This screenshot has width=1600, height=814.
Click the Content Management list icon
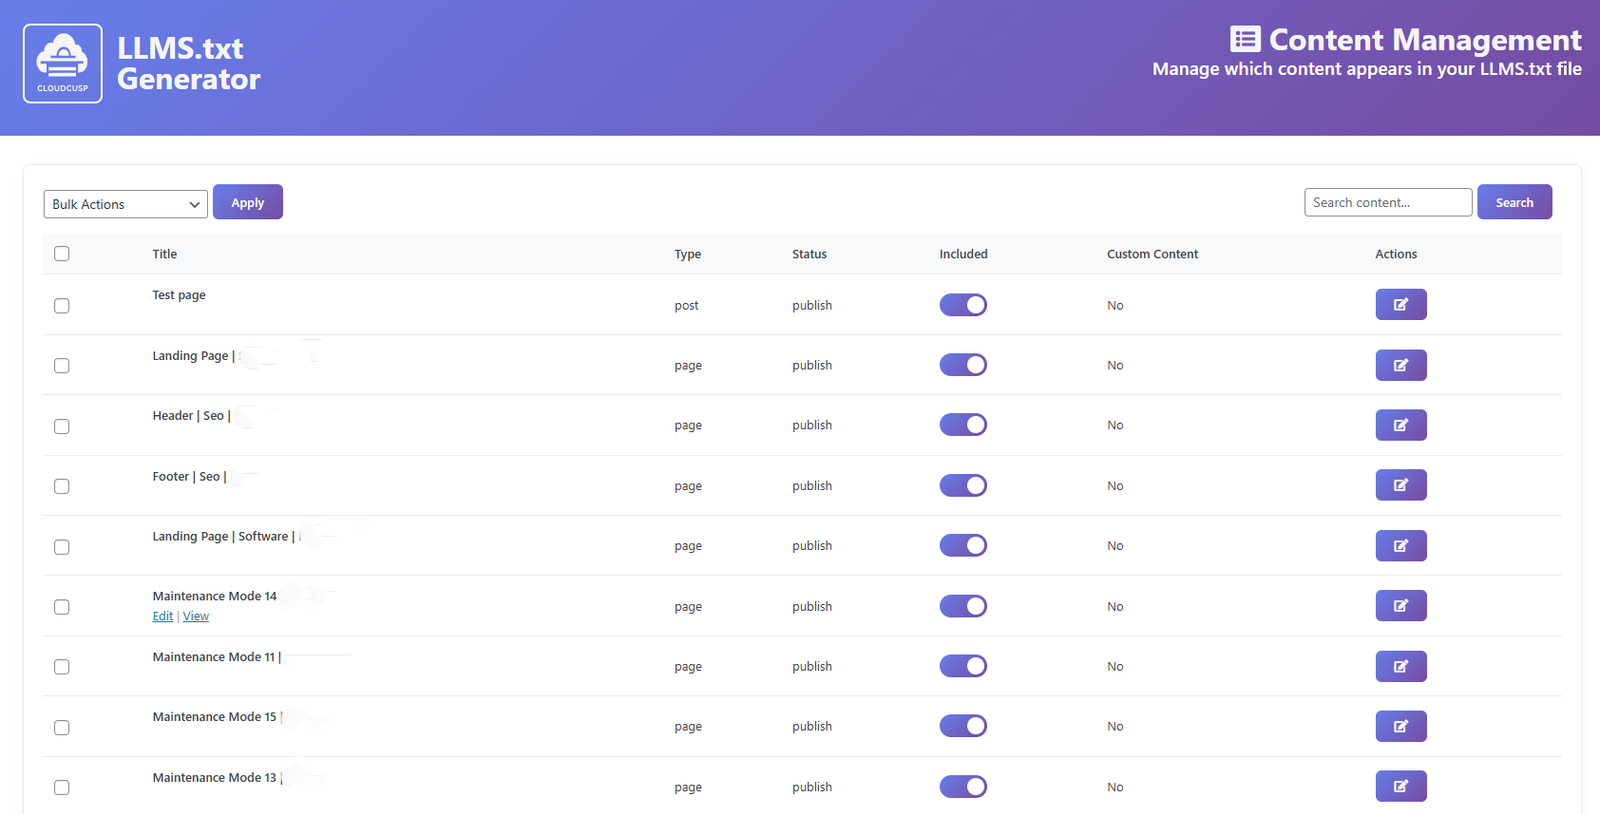[x=1244, y=39]
